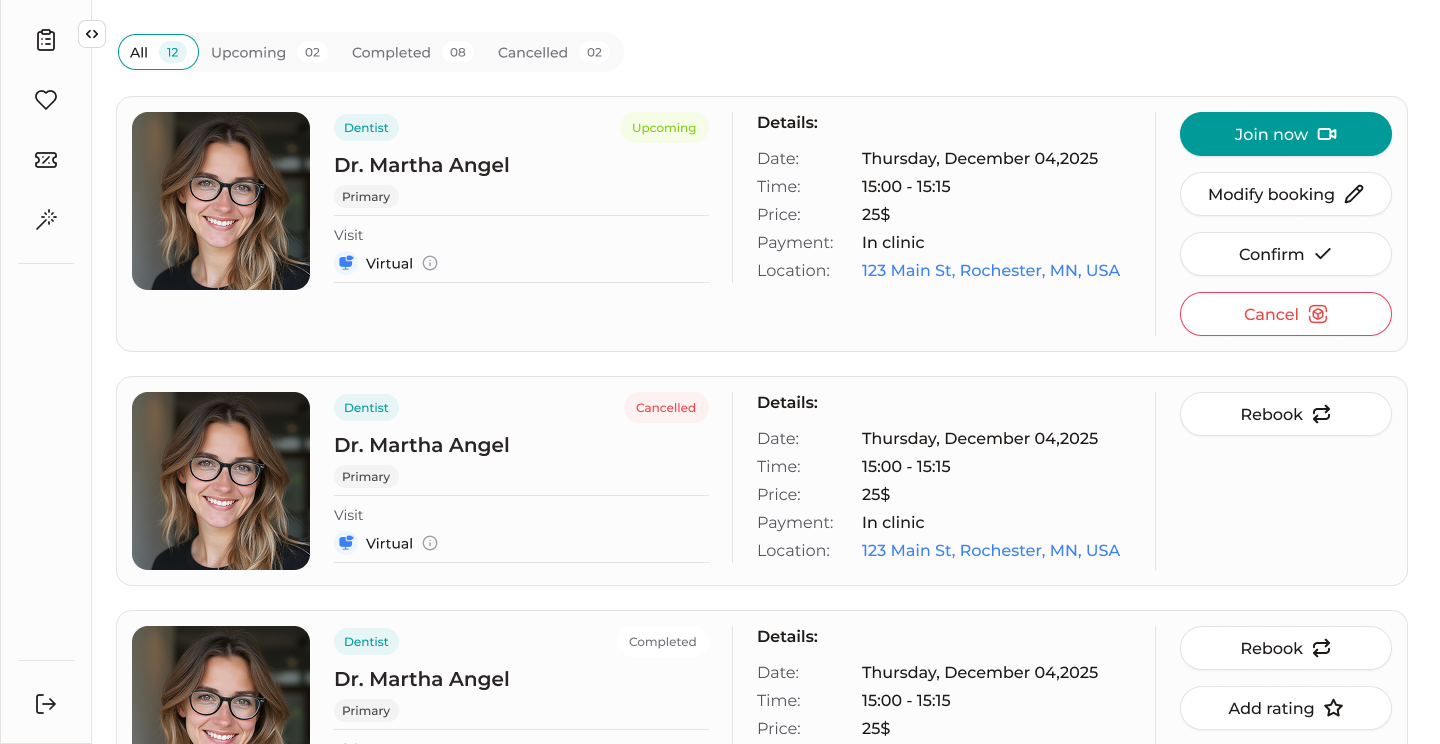Click the red Cancelled status badge

click(666, 408)
